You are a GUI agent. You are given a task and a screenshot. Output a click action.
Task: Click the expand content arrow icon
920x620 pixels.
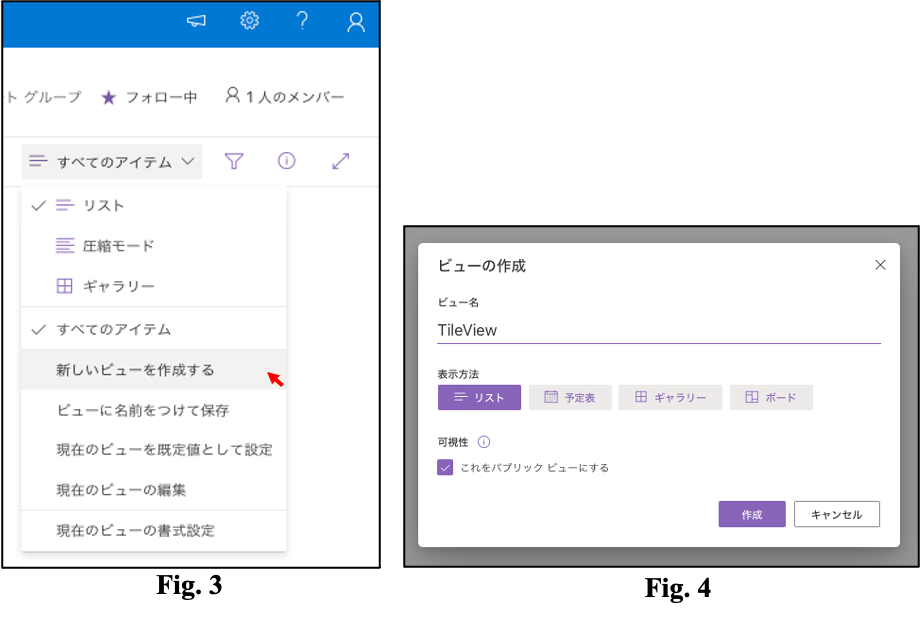point(340,161)
